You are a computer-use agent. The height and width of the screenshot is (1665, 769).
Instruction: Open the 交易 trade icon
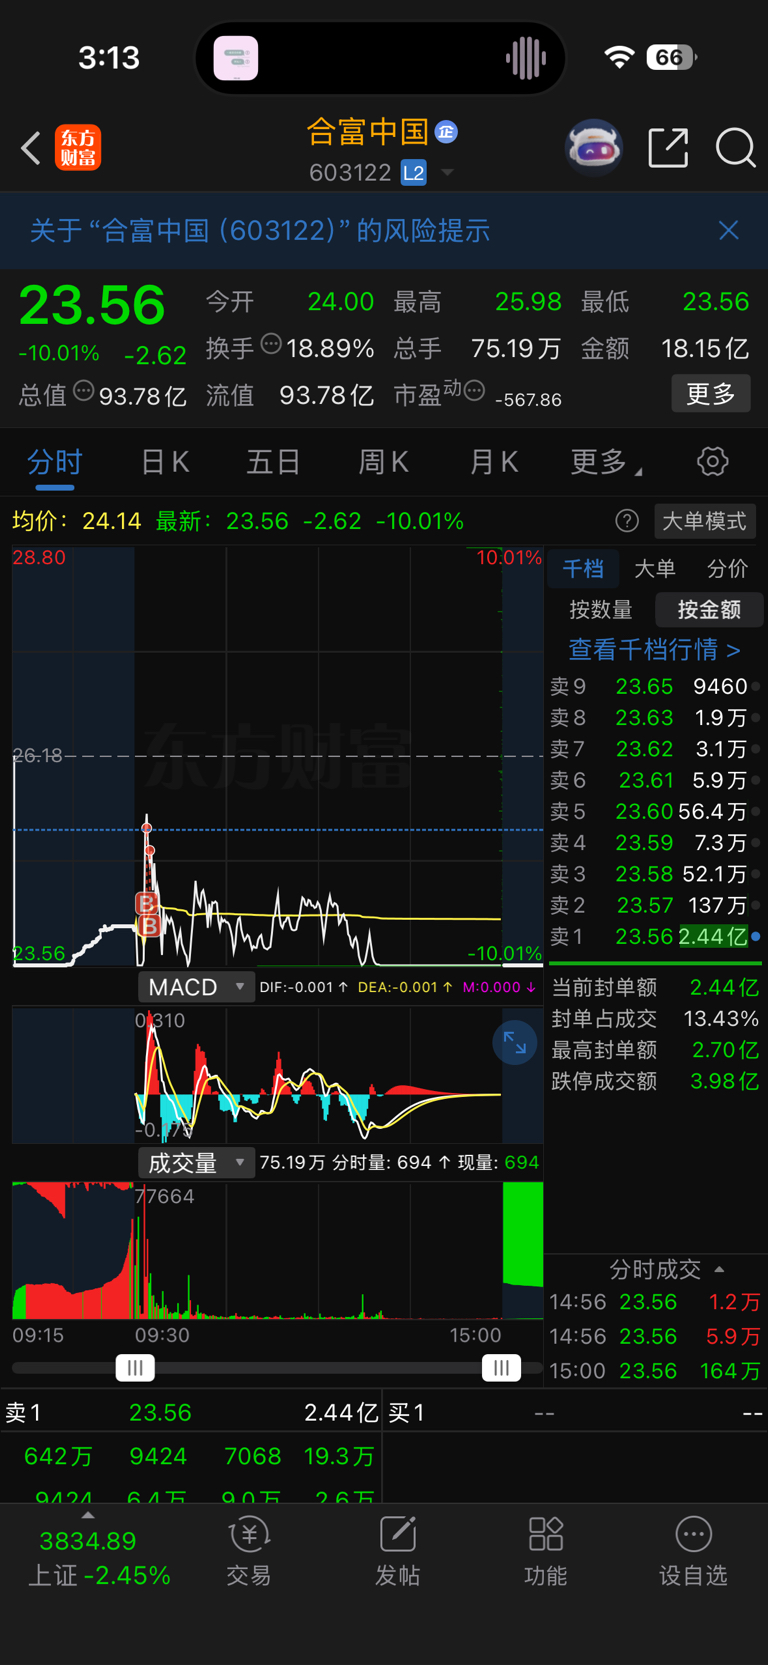point(249,1551)
